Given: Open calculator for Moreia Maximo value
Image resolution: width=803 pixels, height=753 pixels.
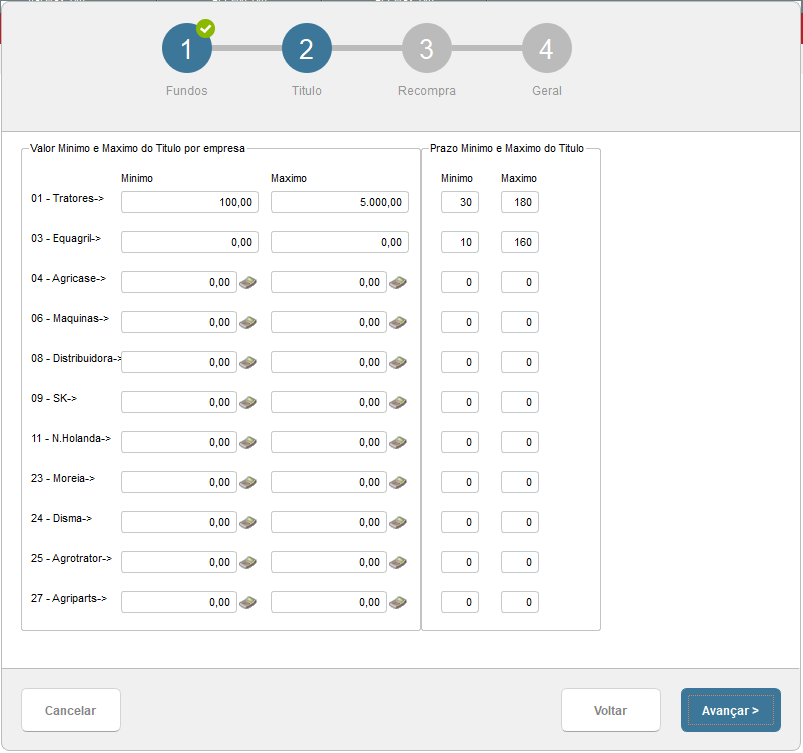Looking at the screenshot, I should point(398,482).
